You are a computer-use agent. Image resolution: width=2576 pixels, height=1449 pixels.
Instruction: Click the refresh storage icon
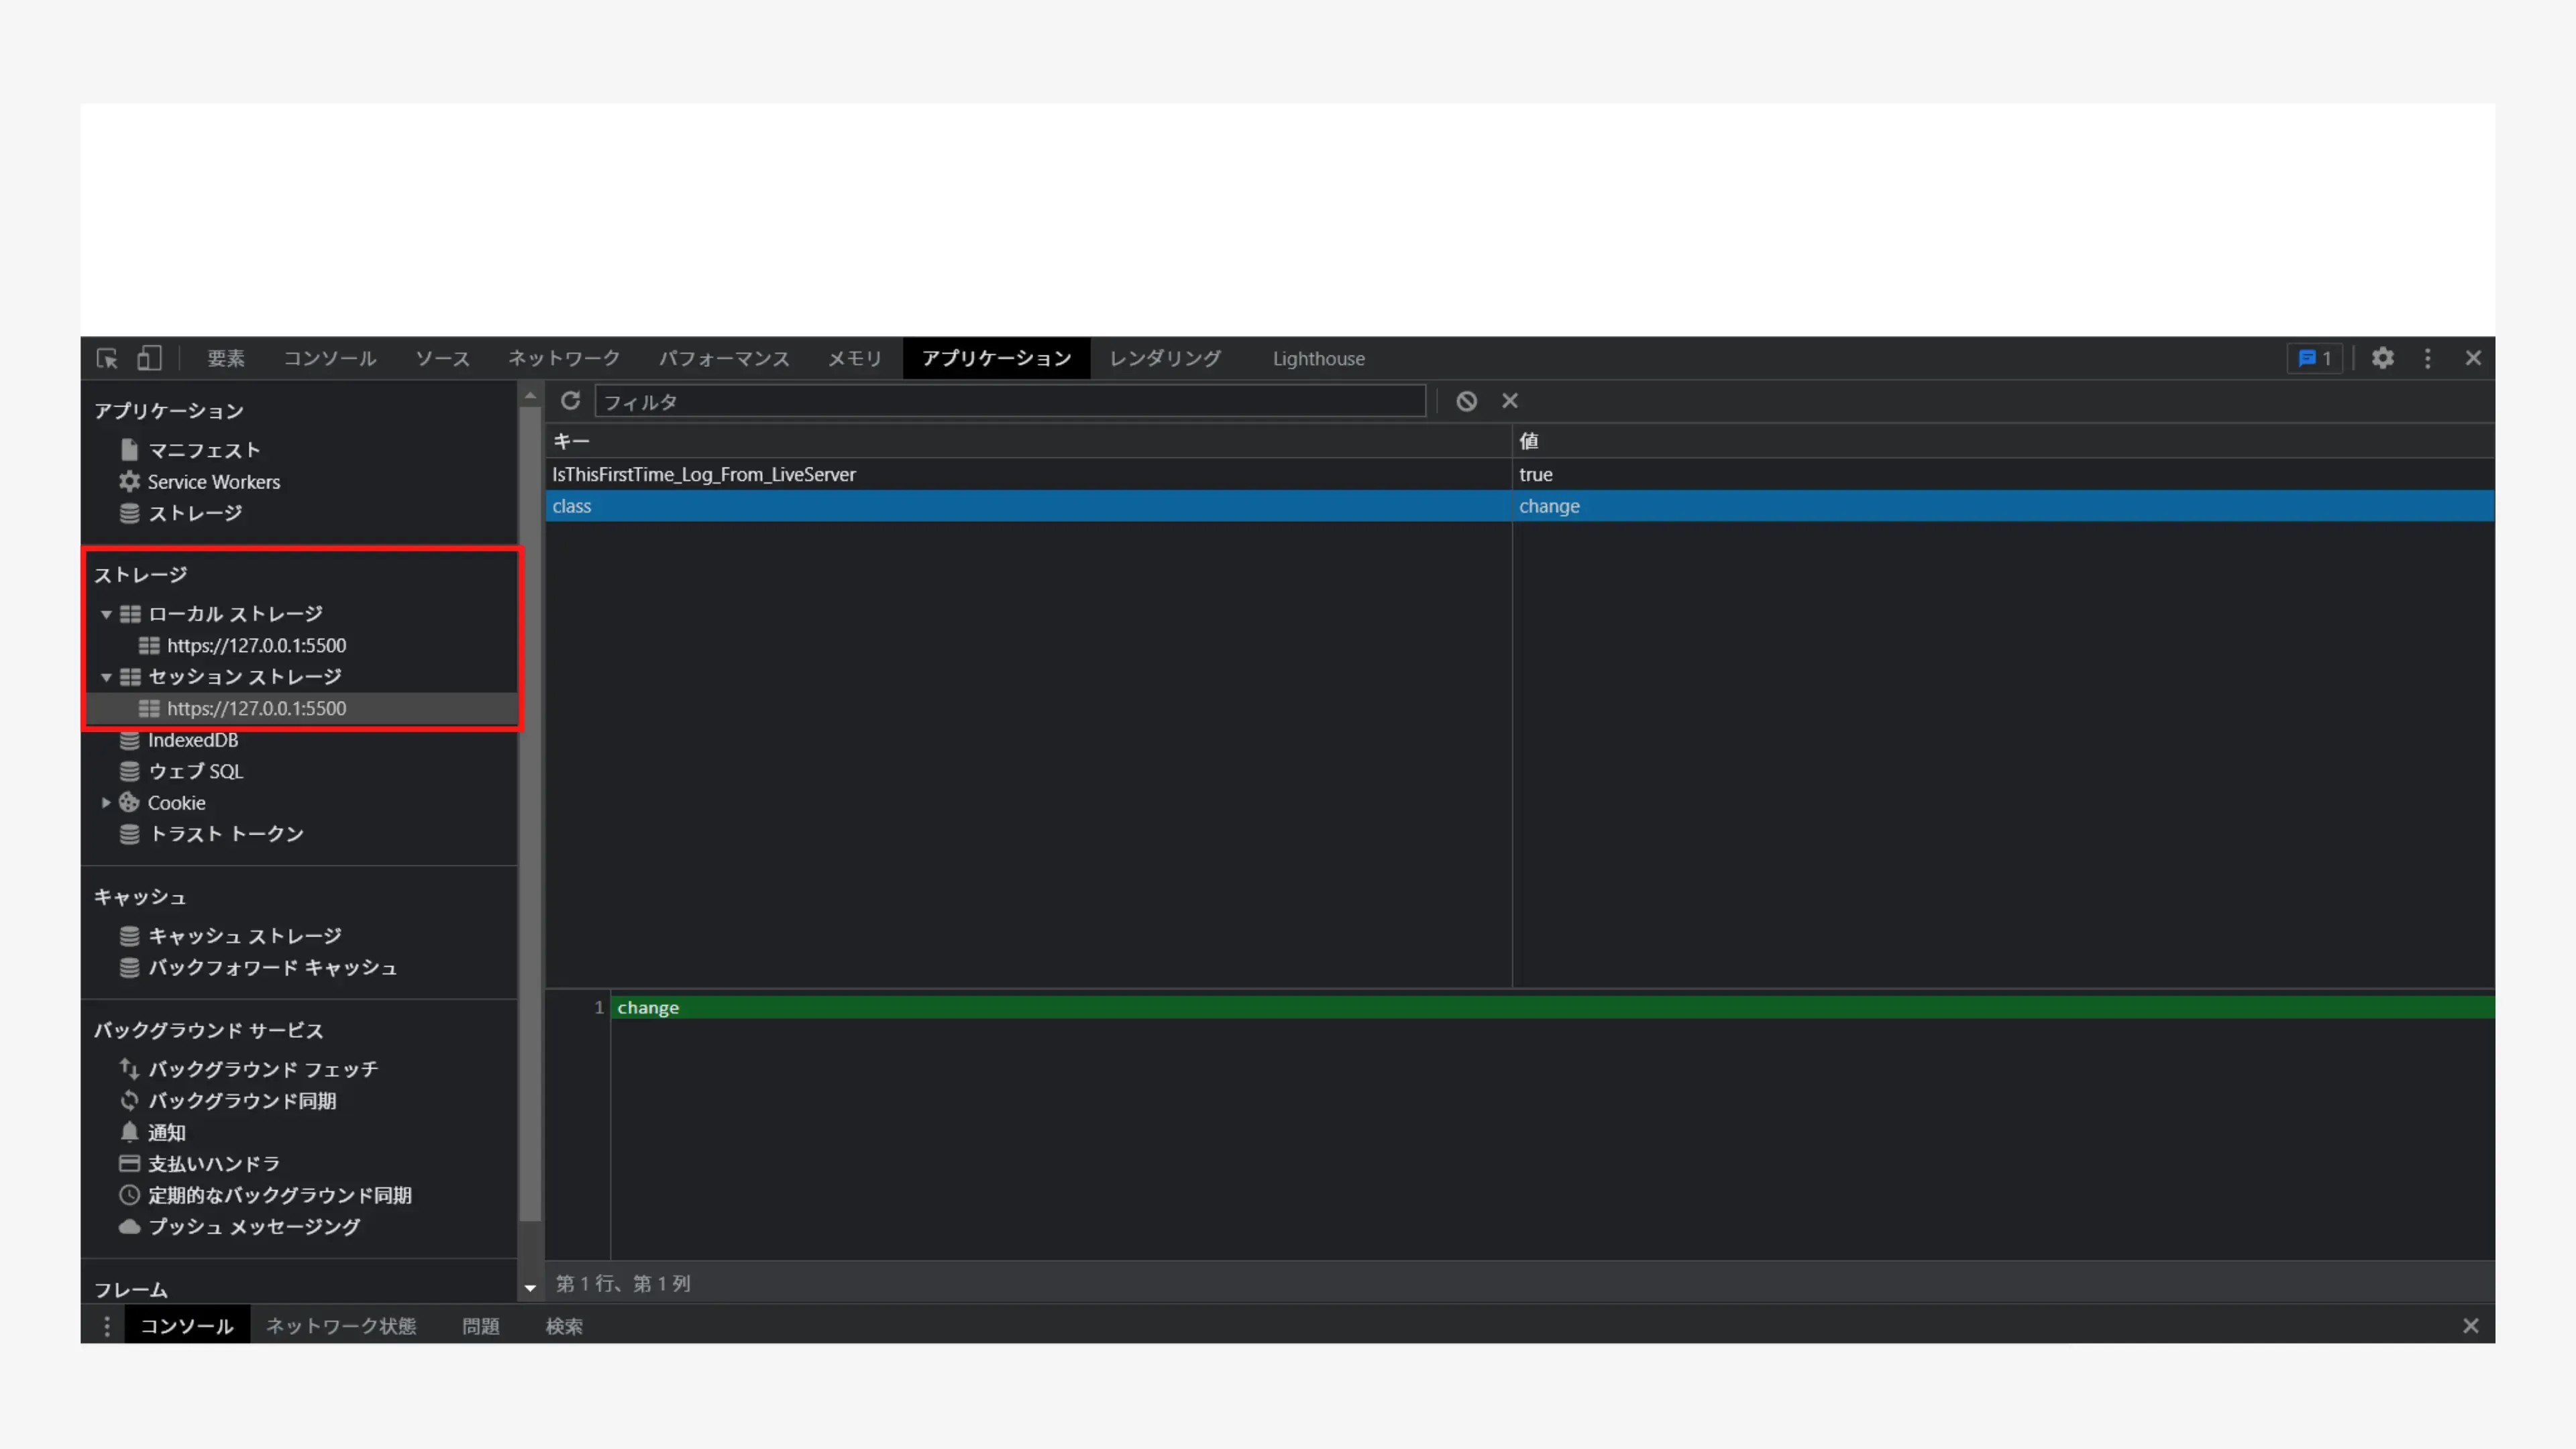coord(570,401)
